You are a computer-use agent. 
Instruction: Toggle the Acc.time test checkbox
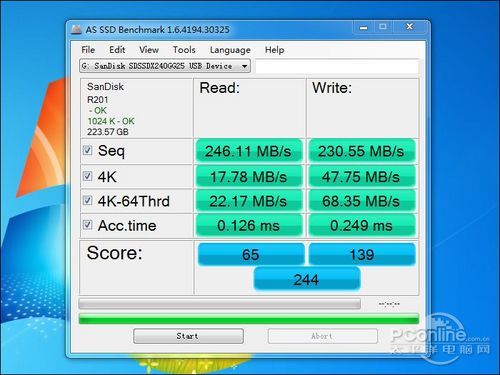pos(87,225)
